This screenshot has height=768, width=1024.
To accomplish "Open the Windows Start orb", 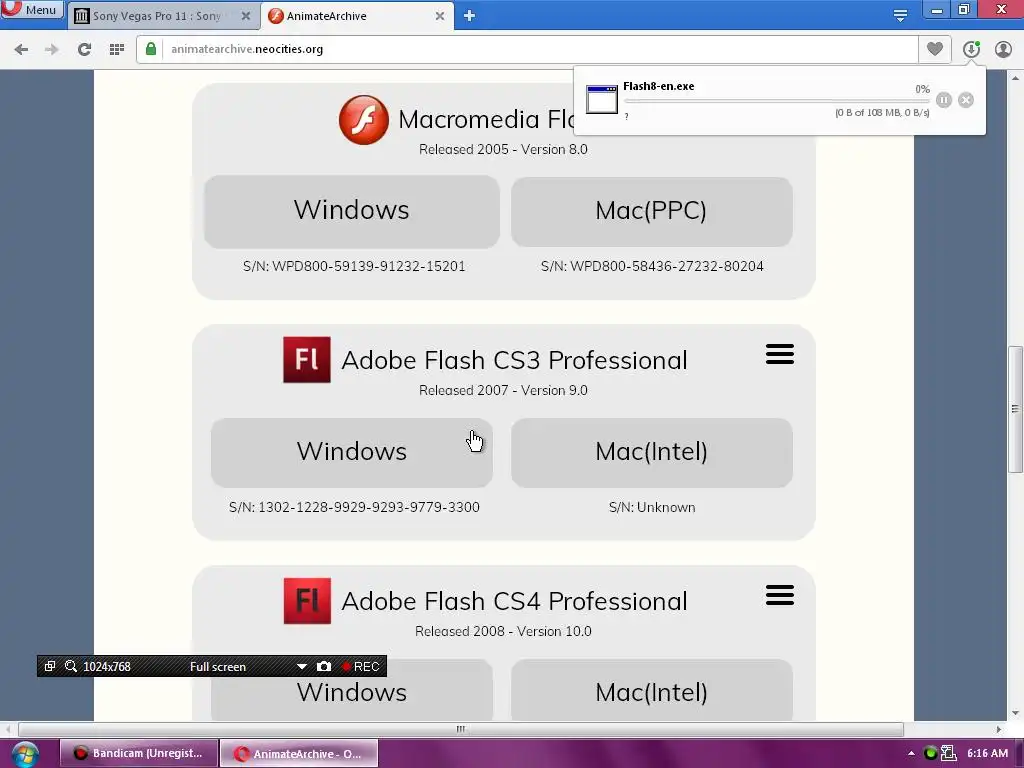I will tap(25, 754).
